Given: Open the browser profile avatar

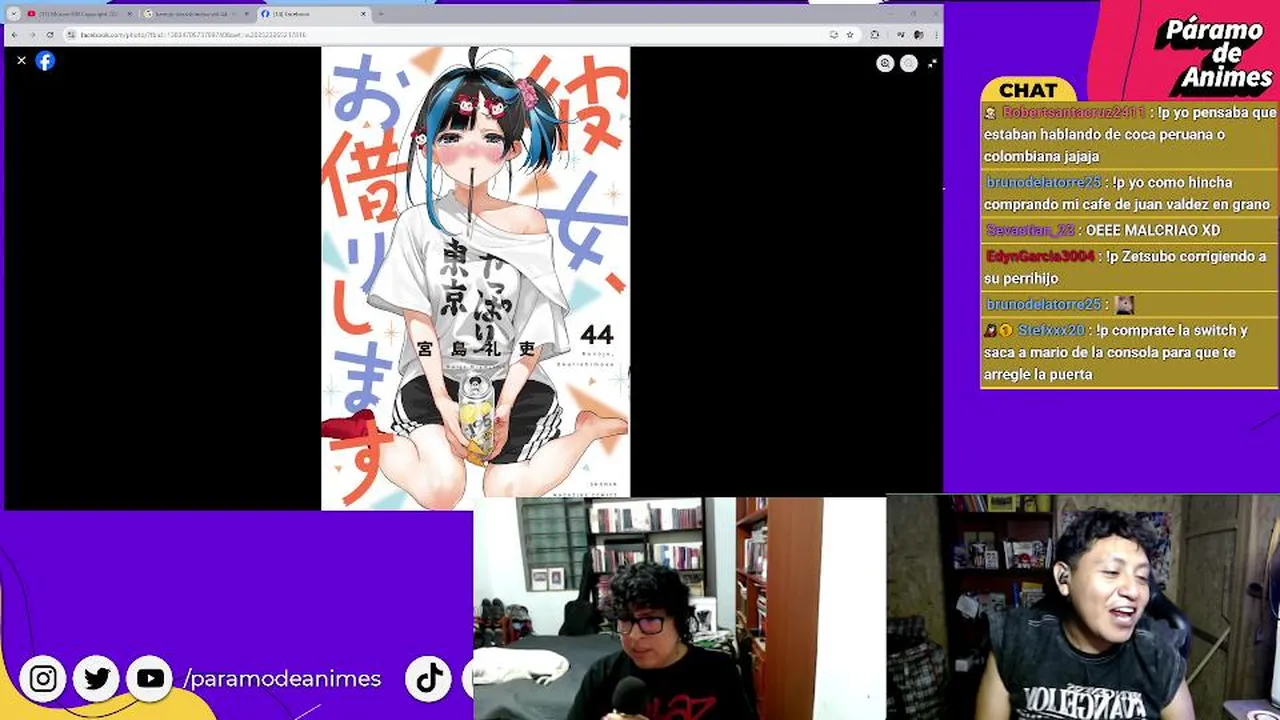Looking at the screenshot, I should pyautogui.click(x=918, y=35).
